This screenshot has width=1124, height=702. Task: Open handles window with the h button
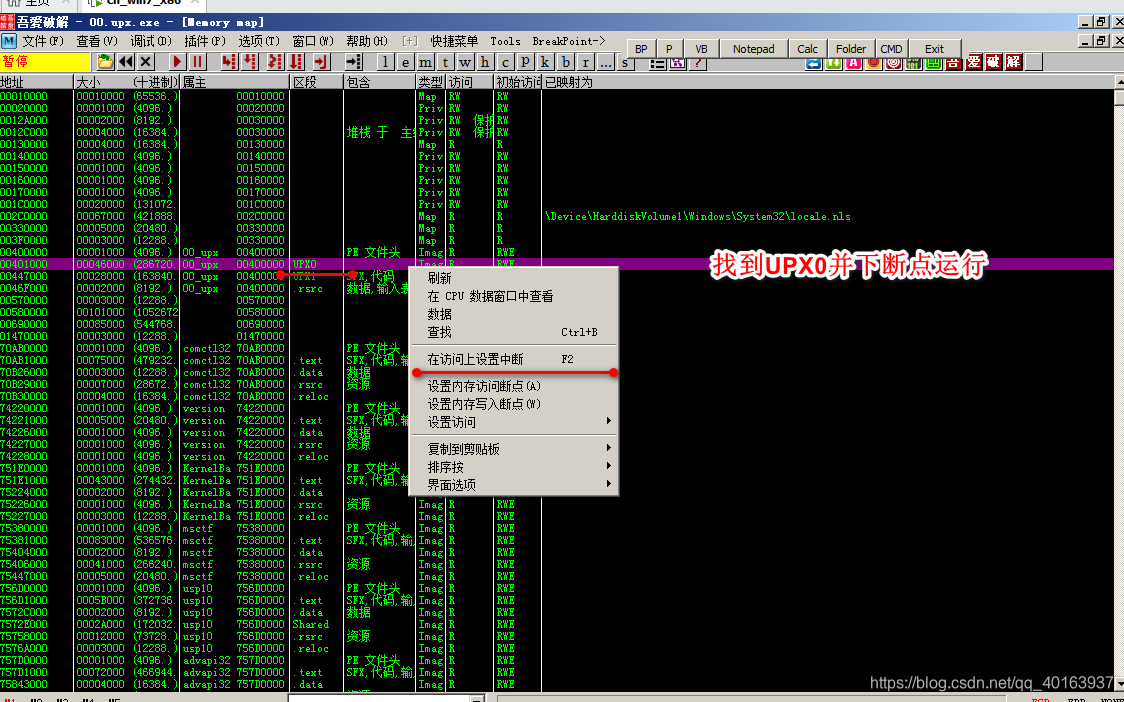point(485,62)
